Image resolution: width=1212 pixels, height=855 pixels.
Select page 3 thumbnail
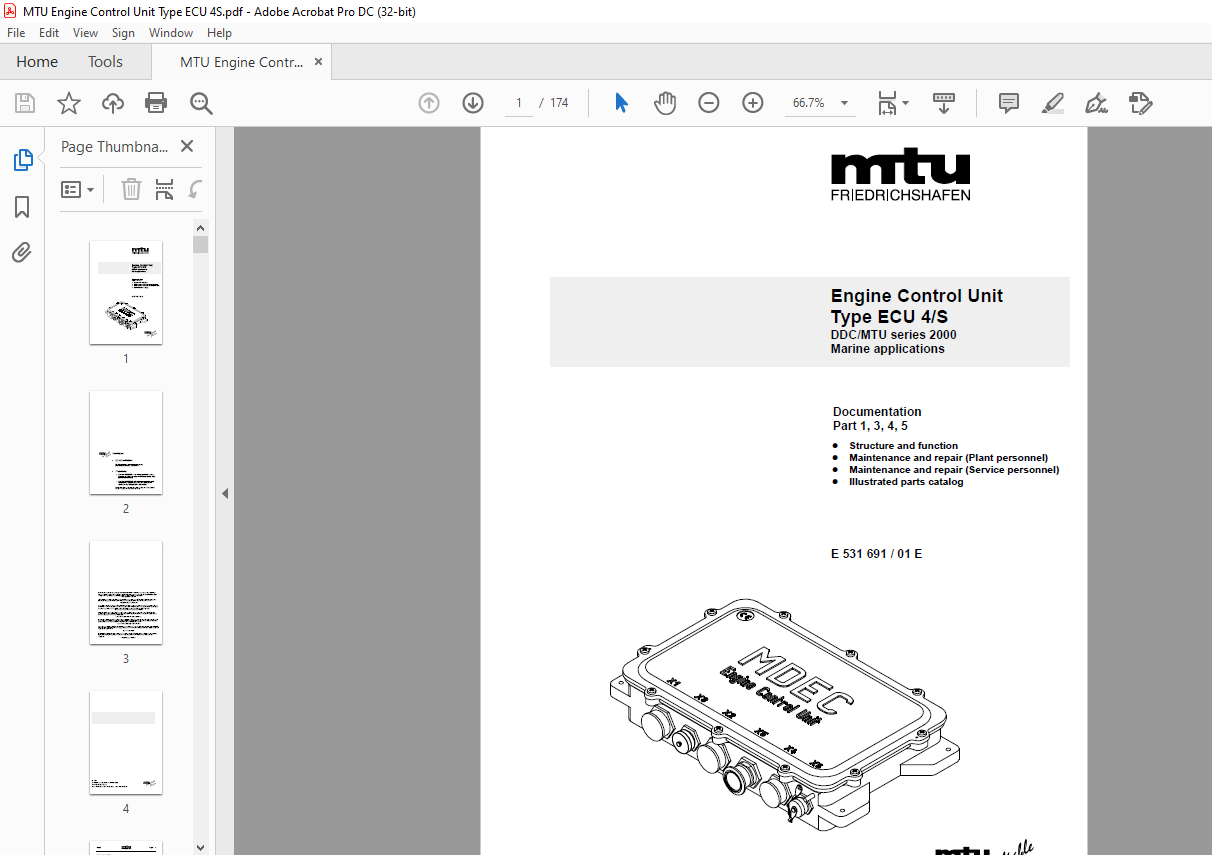point(126,592)
